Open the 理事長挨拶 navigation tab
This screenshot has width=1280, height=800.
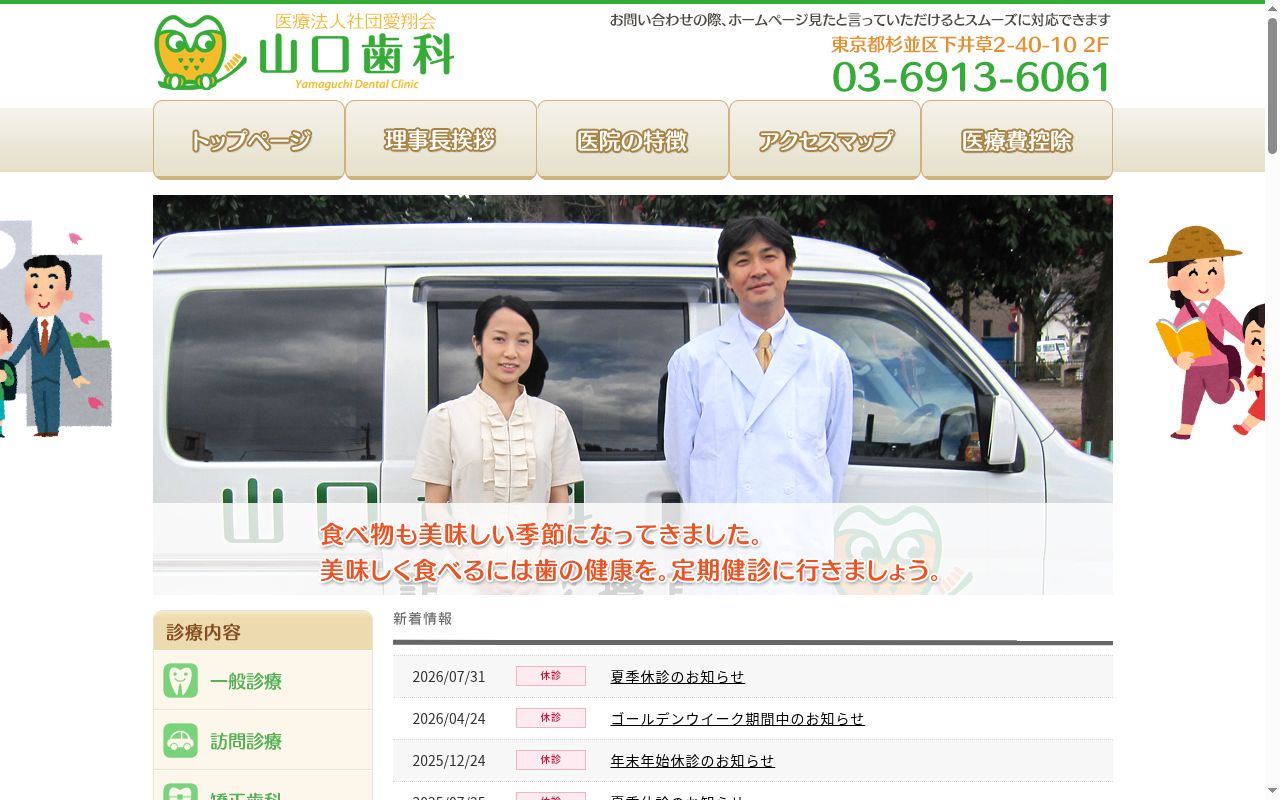441,140
